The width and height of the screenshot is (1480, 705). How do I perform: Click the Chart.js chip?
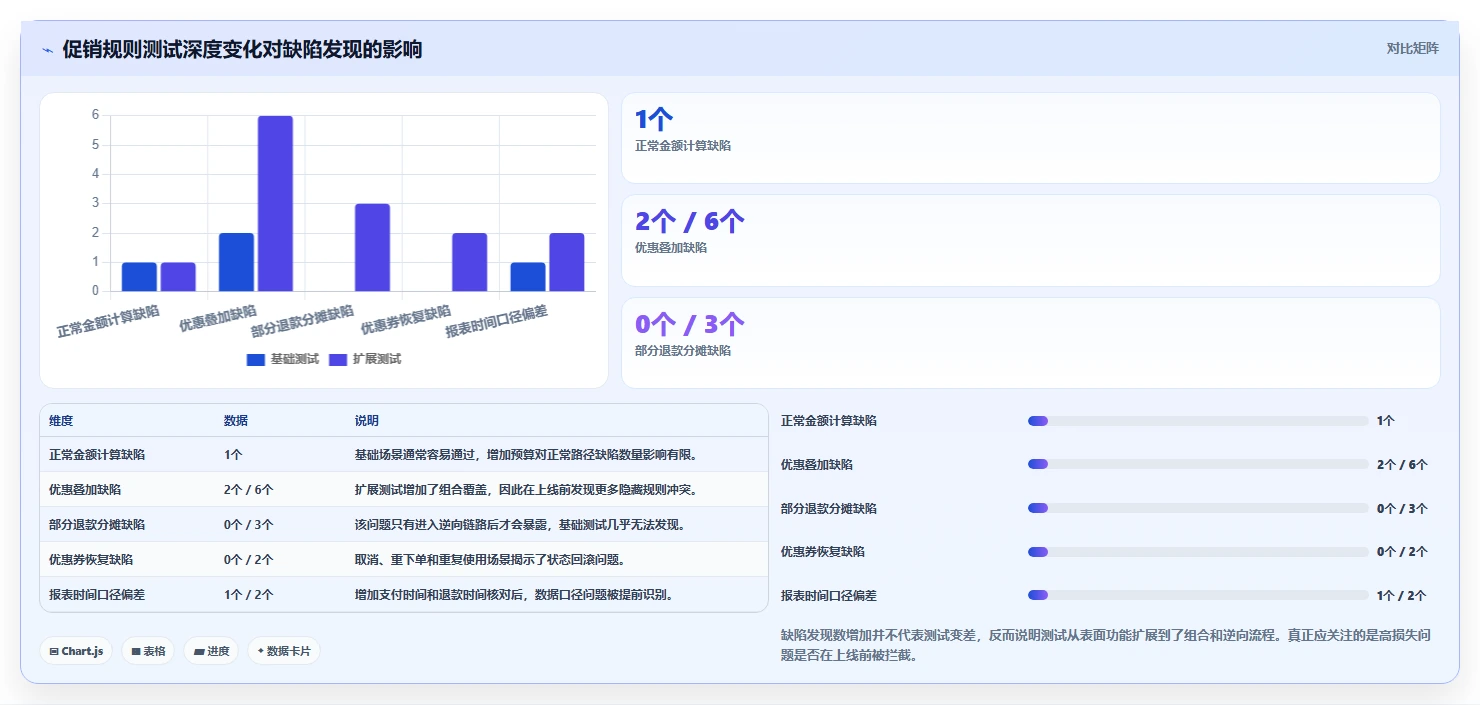(77, 651)
